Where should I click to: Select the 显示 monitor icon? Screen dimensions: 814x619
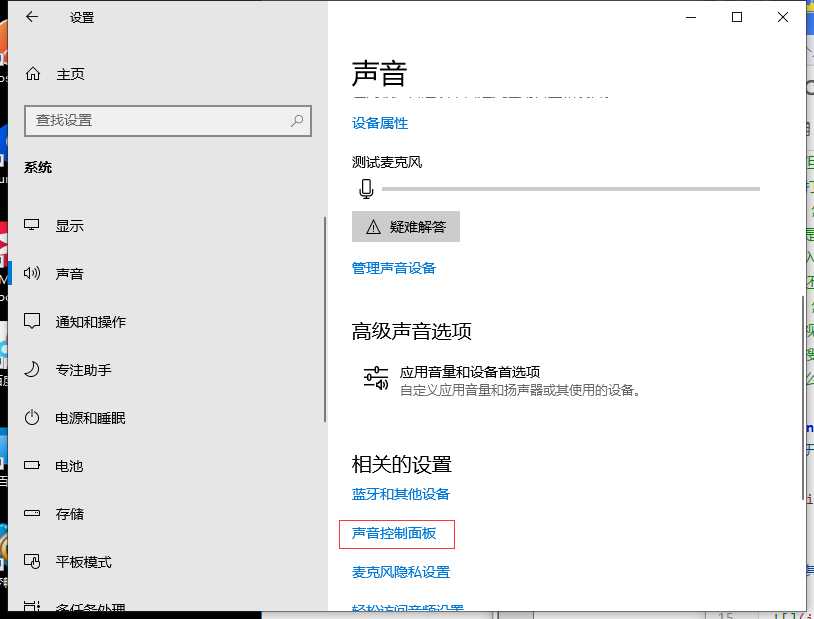click(x=32, y=225)
